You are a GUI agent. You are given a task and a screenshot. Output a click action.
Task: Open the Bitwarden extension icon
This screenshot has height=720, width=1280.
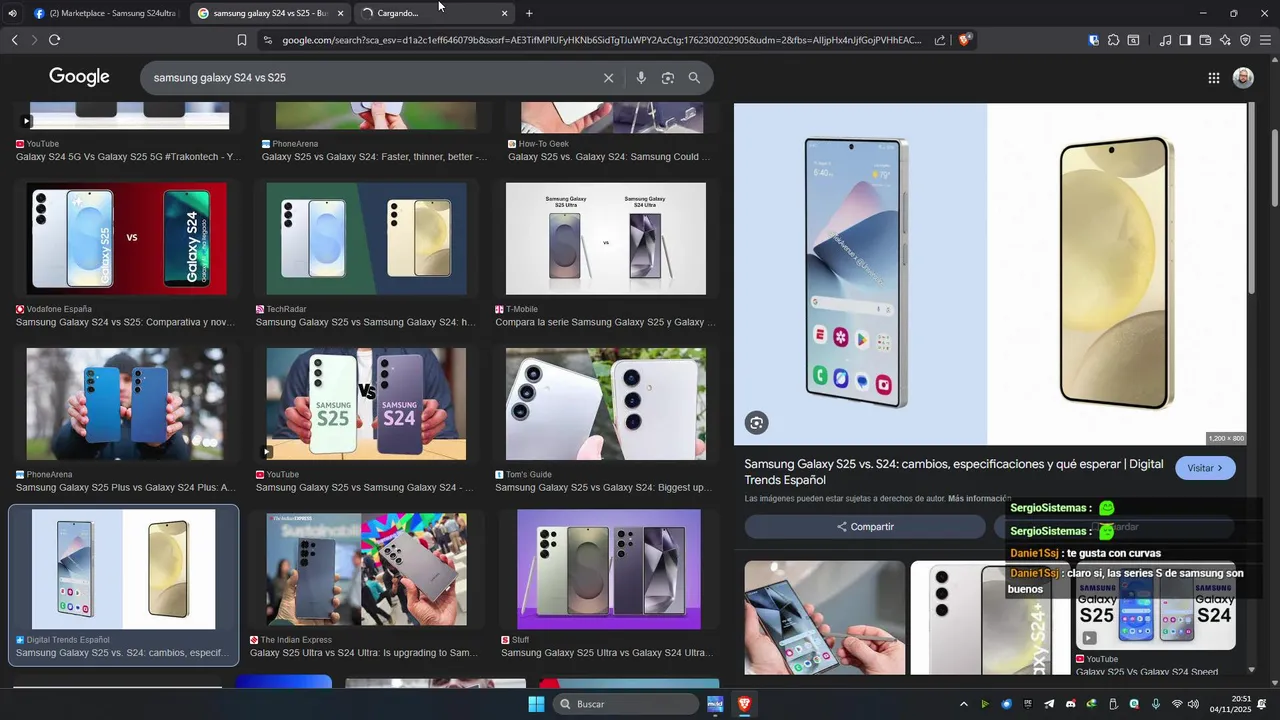coord(1094,40)
